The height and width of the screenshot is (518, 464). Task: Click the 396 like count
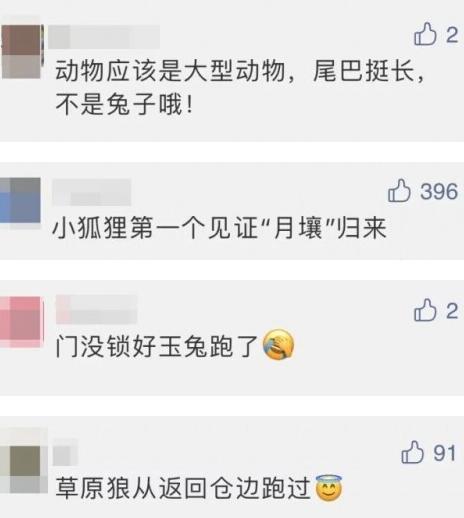click(x=439, y=191)
